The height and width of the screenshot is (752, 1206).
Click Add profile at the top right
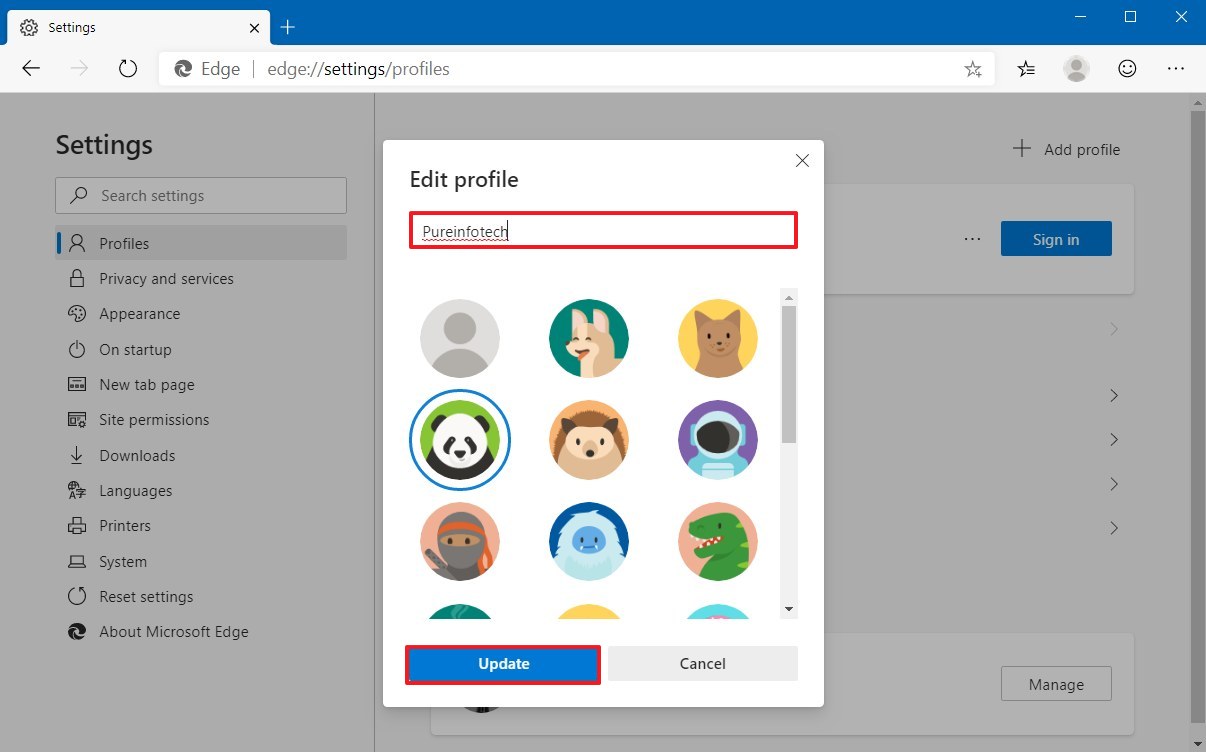(1066, 149)
